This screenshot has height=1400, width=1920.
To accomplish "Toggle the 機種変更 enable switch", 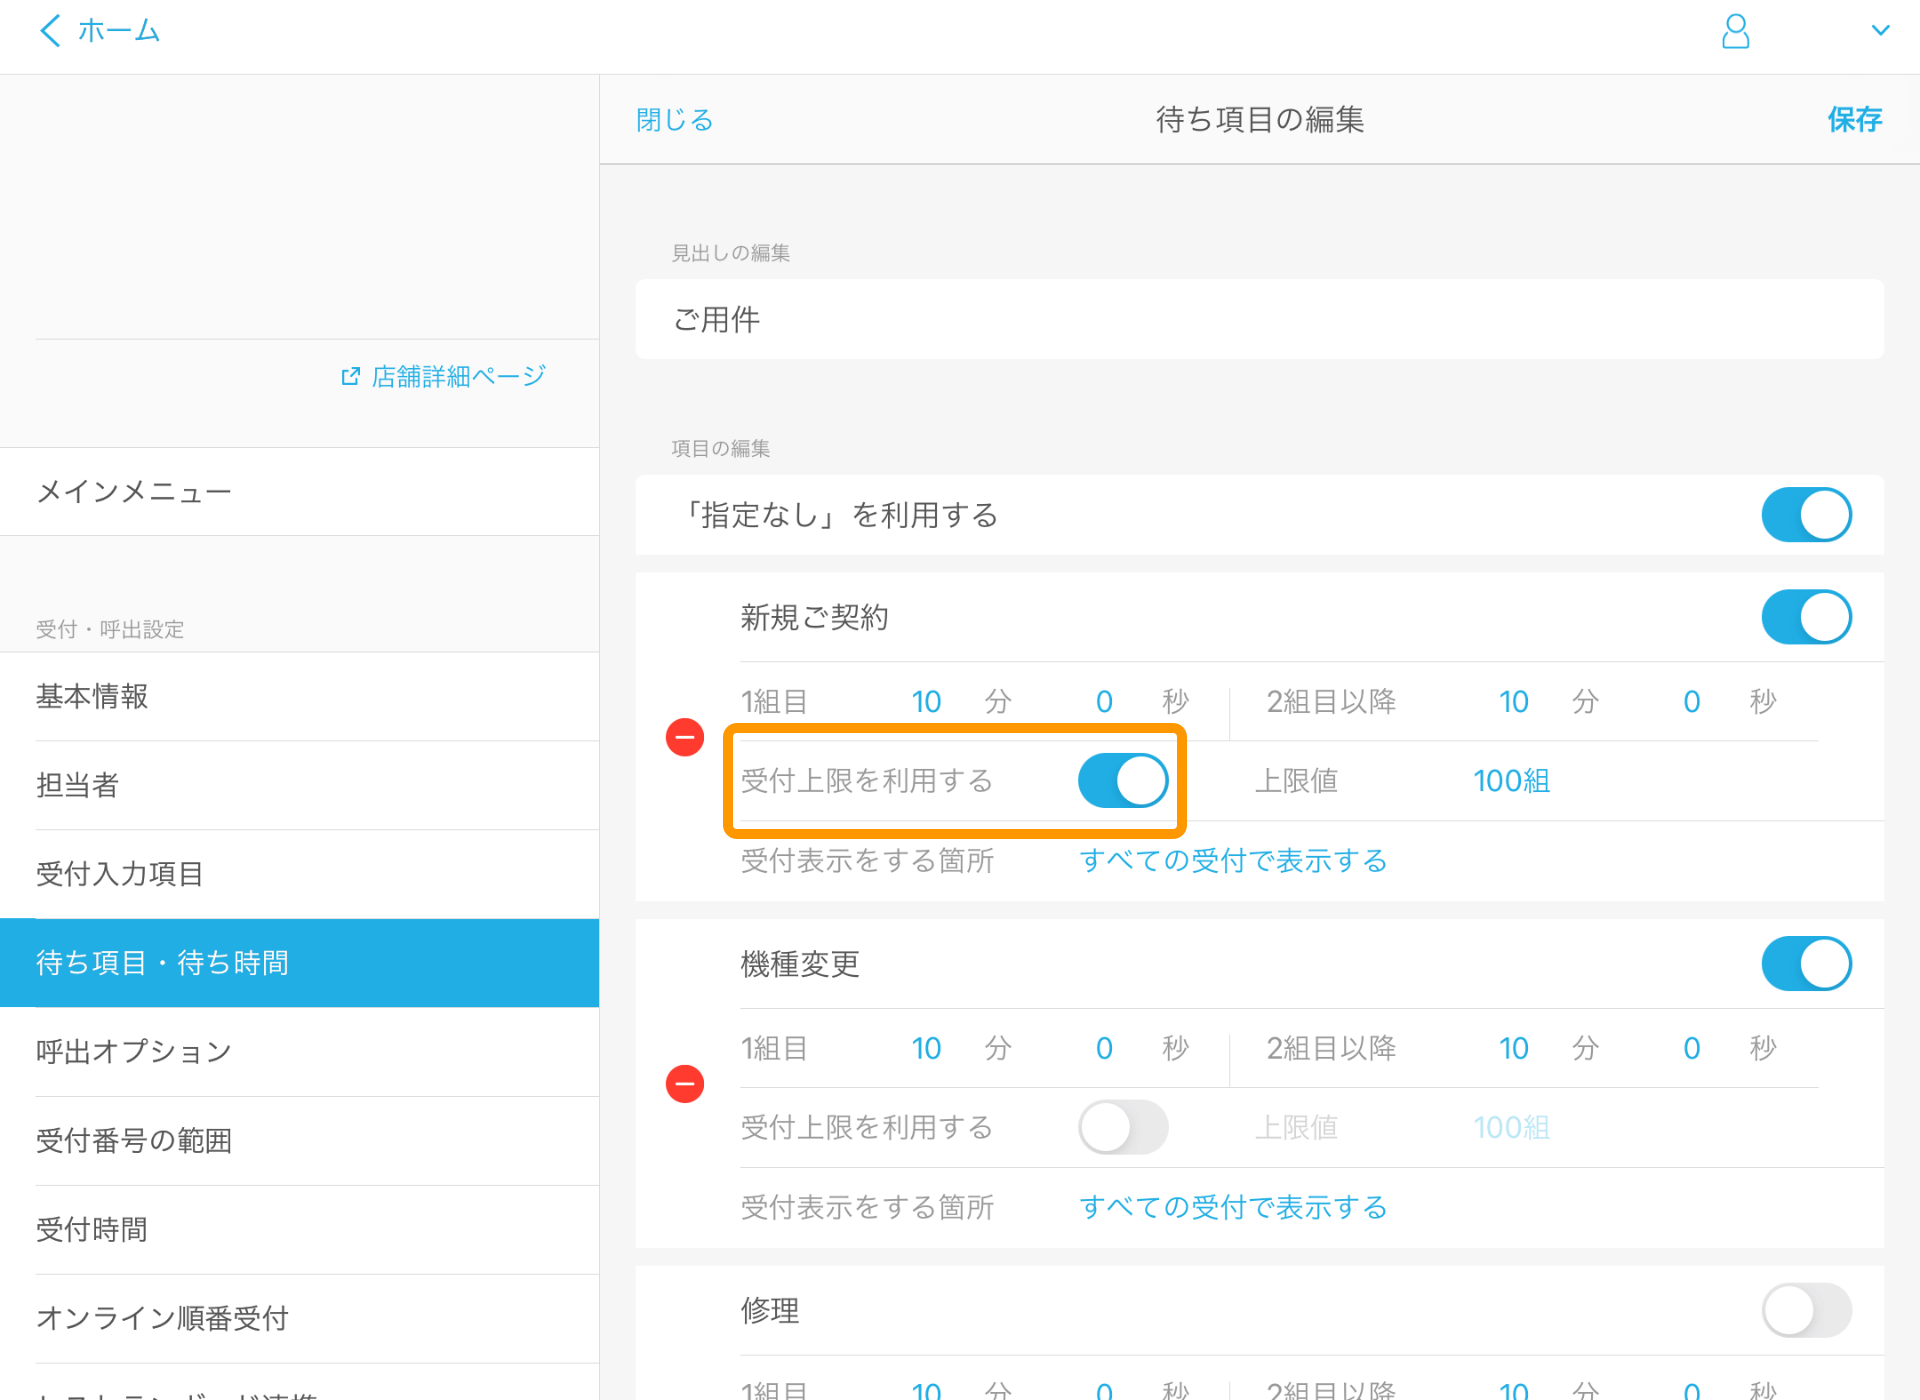I will [1806, 964].
